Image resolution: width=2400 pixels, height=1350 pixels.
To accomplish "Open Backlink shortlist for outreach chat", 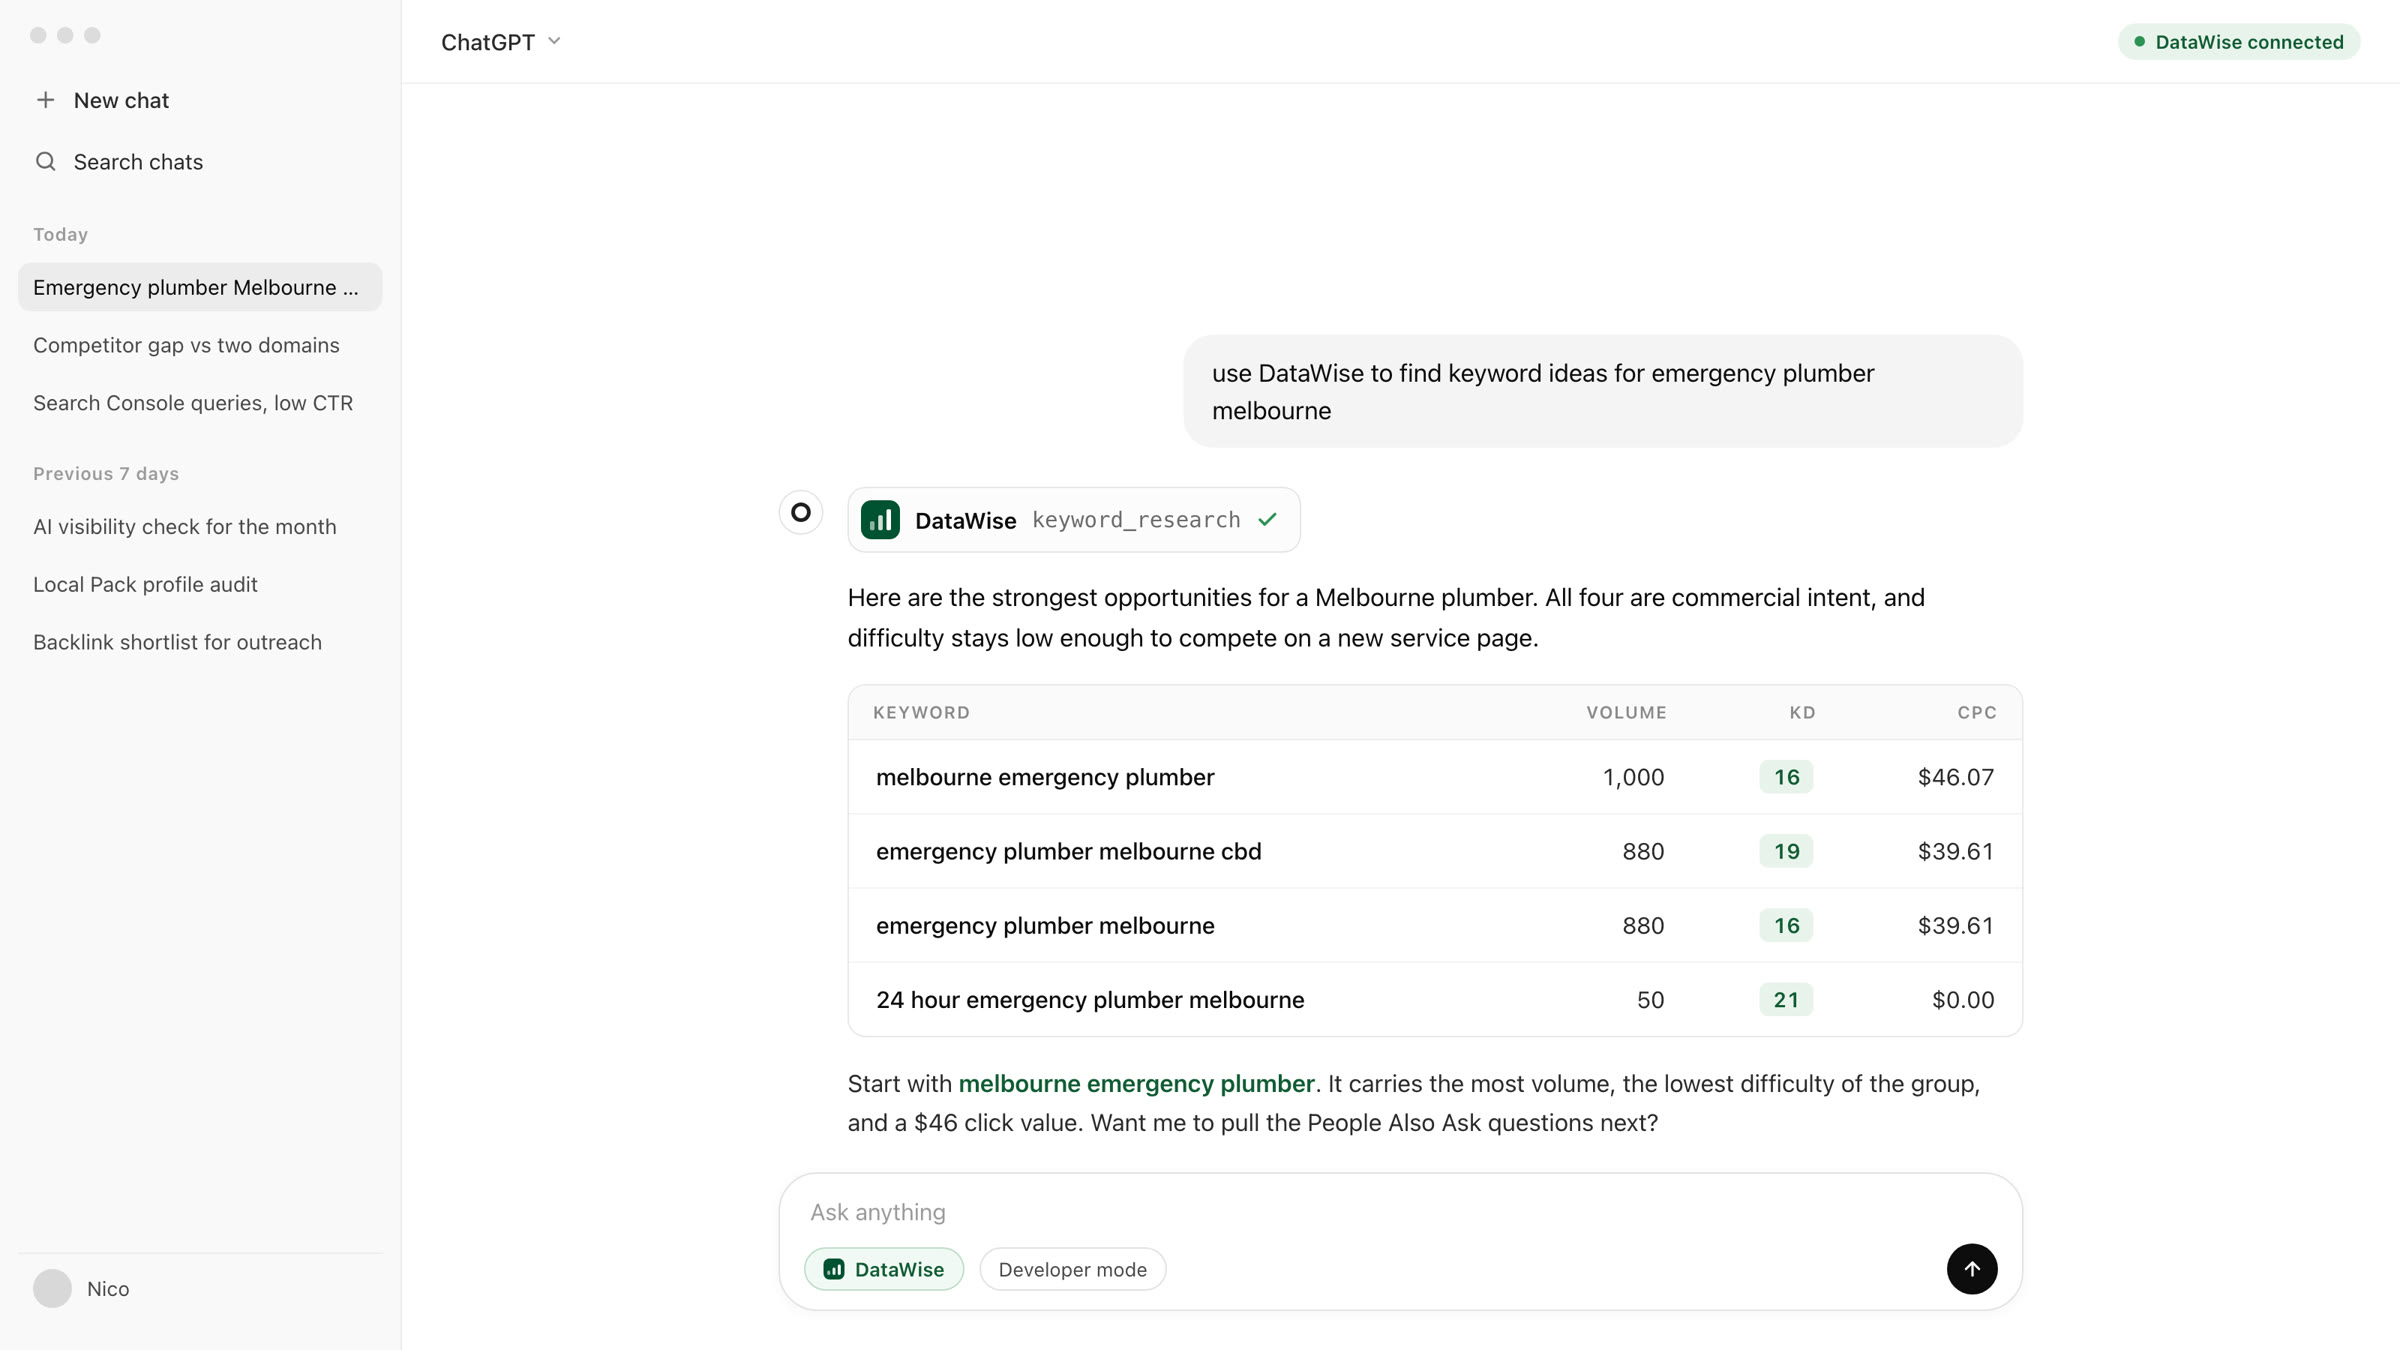I will click(x=200, y=642).
